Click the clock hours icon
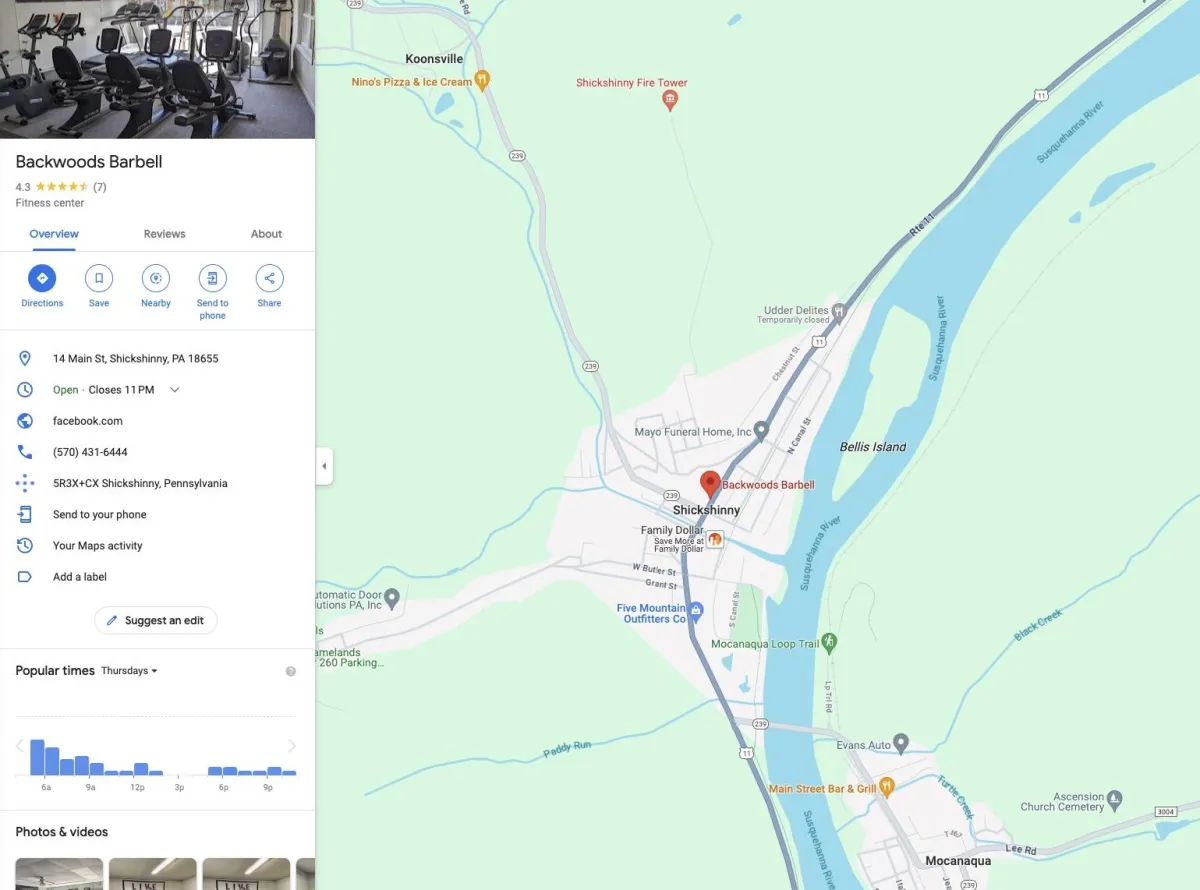Screen dimensions: 1200x890 pyautogui.click(x=25, y=390)
